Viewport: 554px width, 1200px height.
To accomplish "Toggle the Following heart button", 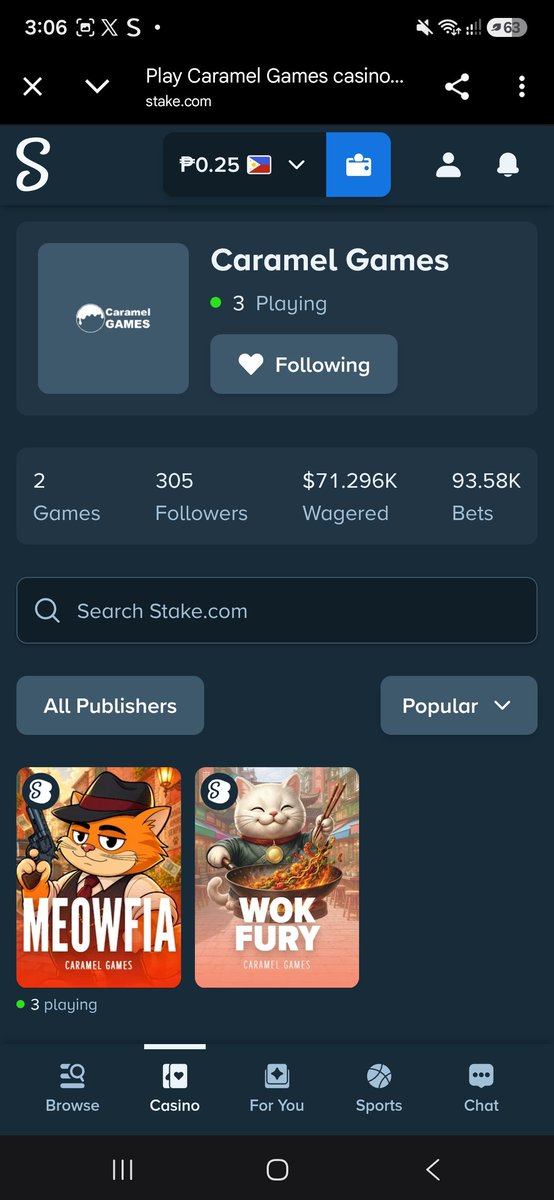I will [x=304, y=364].
